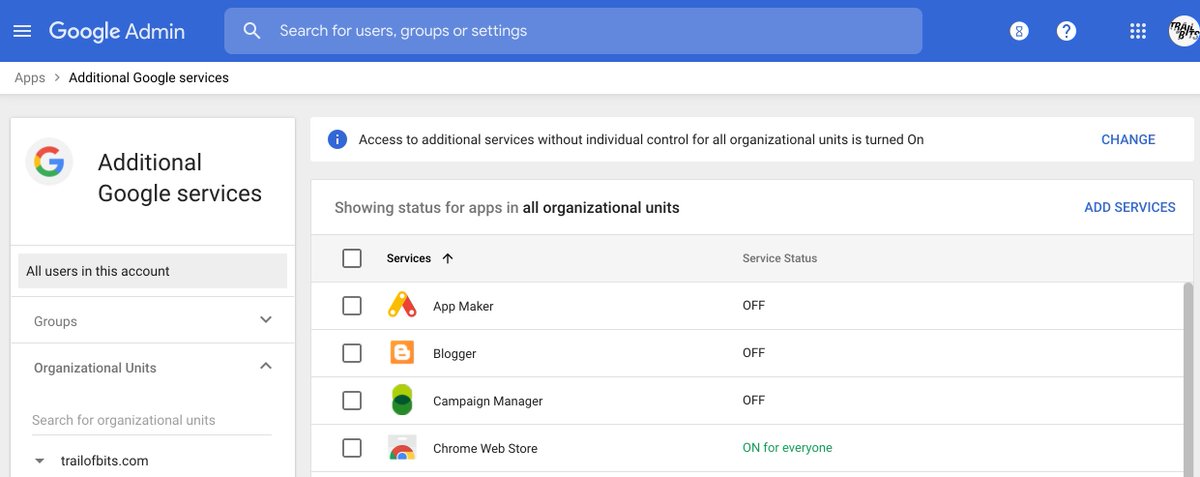This screenshot has height=477, width=1200.
Task: Click the Services column header
Action: click(409, 258)
